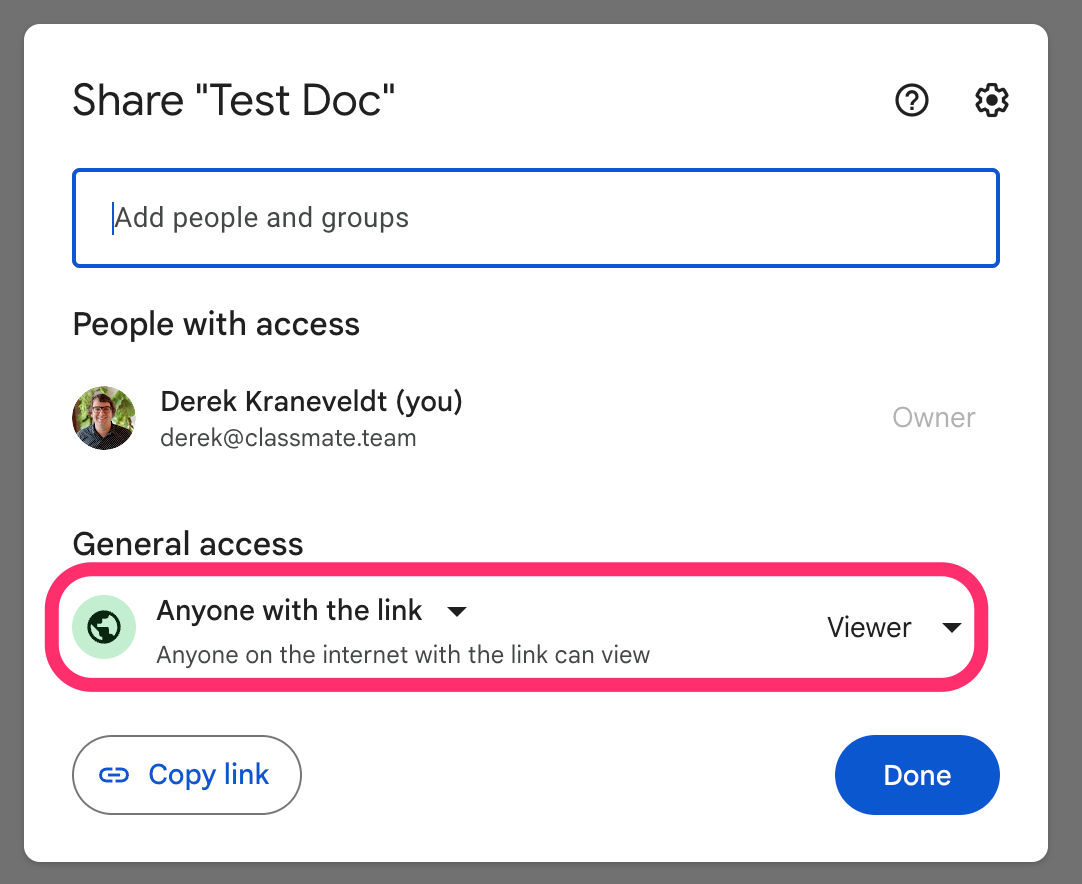
Task: Click the Done button
Action: (x=917, y=775)
